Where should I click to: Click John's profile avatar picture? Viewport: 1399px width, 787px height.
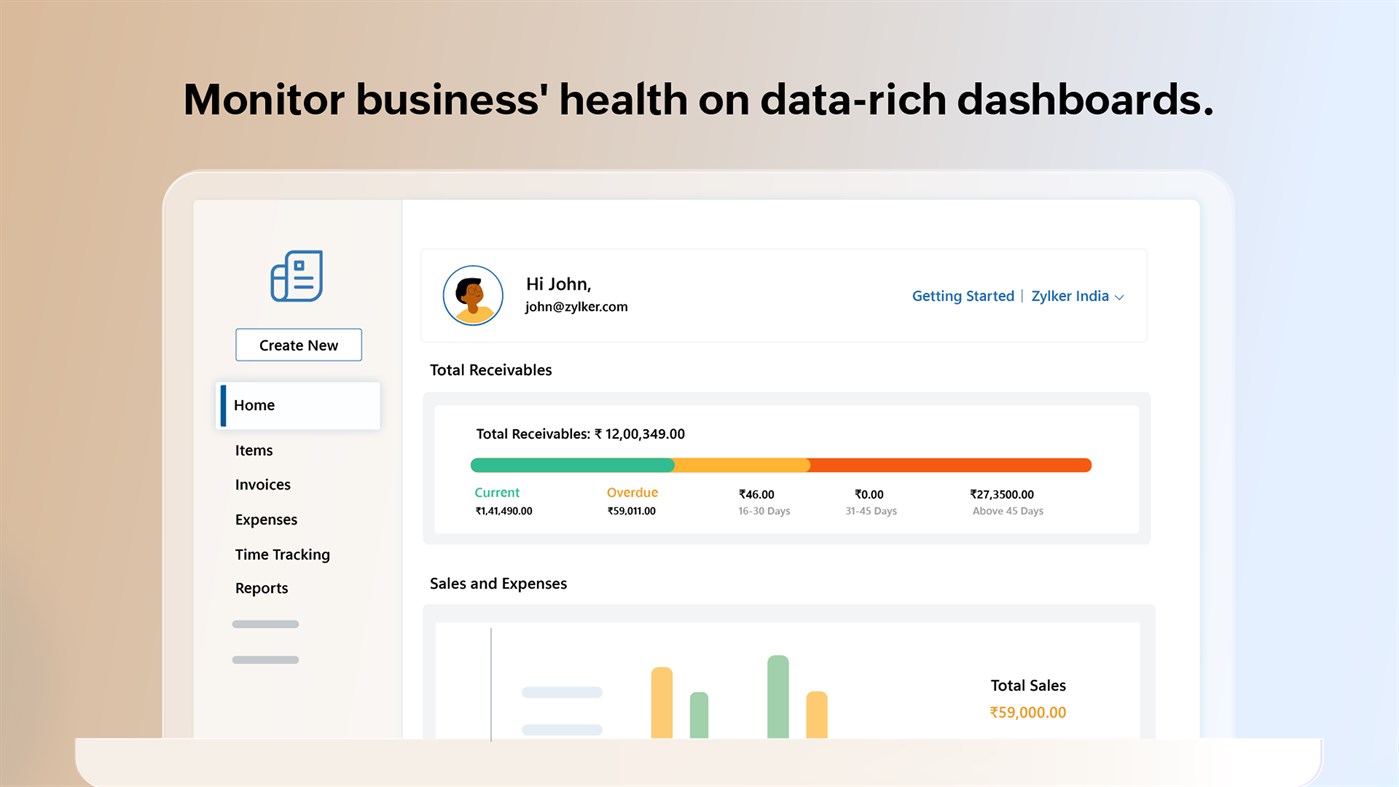click(472, 295)
